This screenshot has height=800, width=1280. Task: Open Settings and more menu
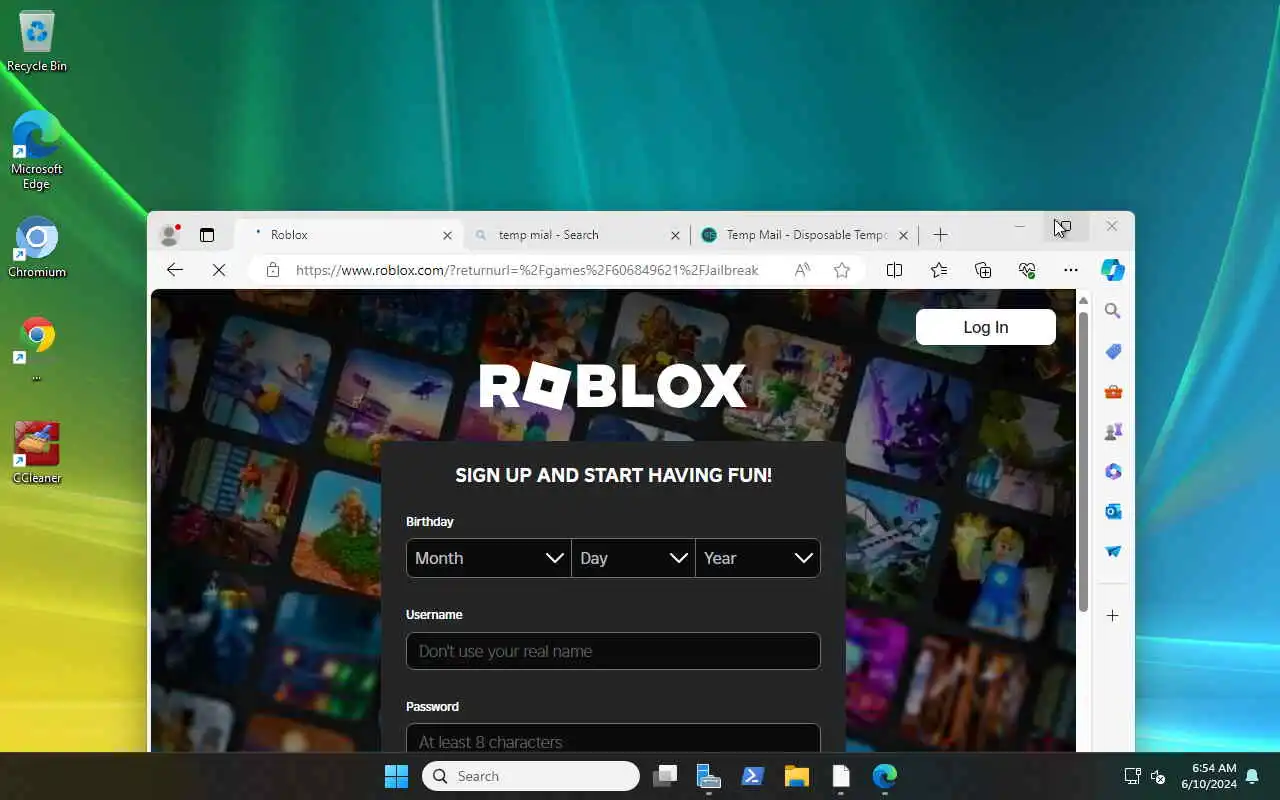click(1071, 270)
